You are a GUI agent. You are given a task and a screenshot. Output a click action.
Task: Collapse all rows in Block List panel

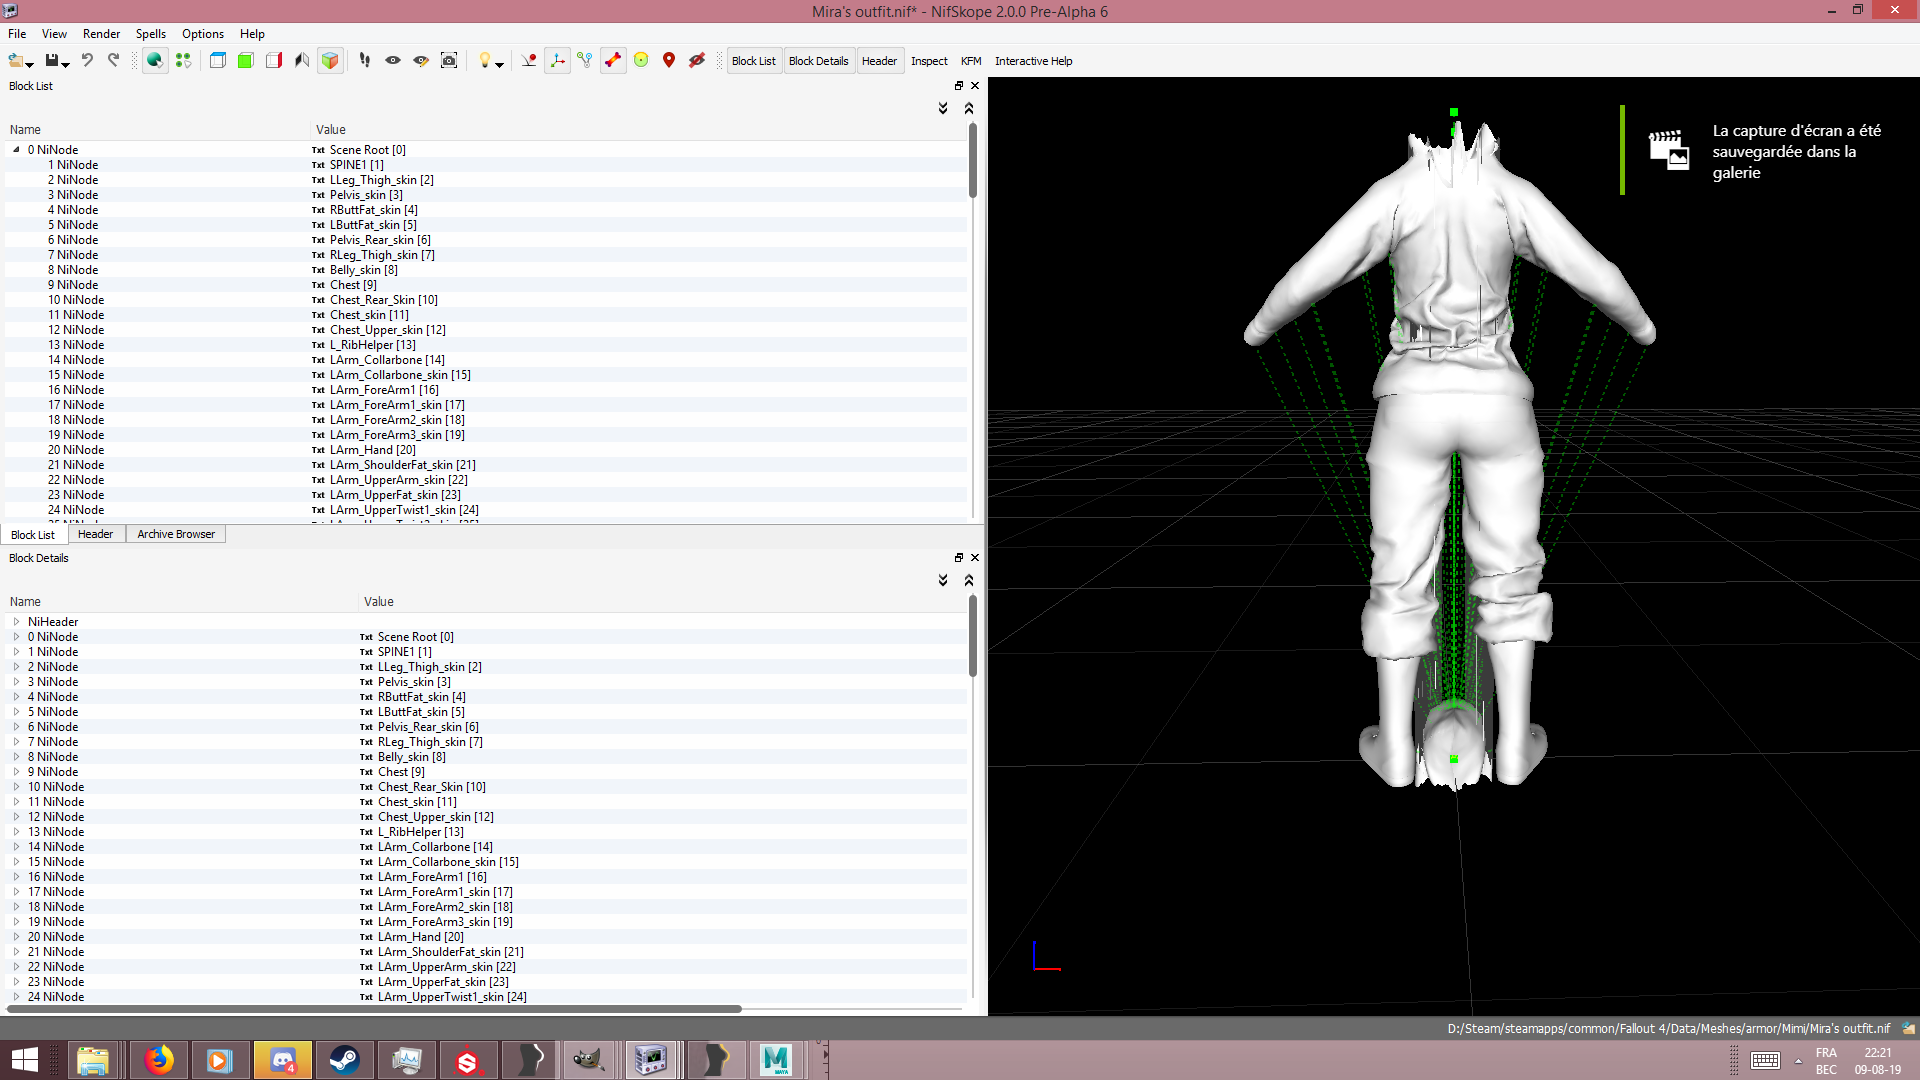point(969,108)
